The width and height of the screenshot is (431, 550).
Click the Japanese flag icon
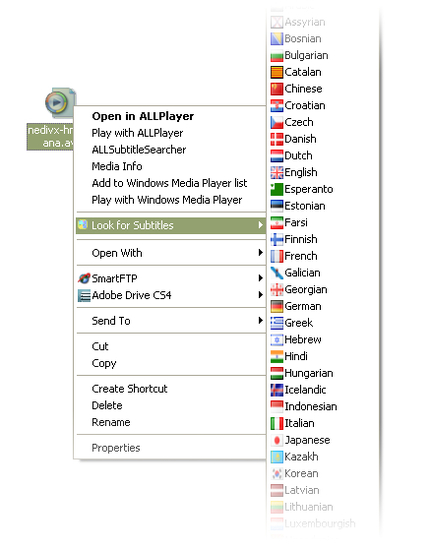click(277, 440)
